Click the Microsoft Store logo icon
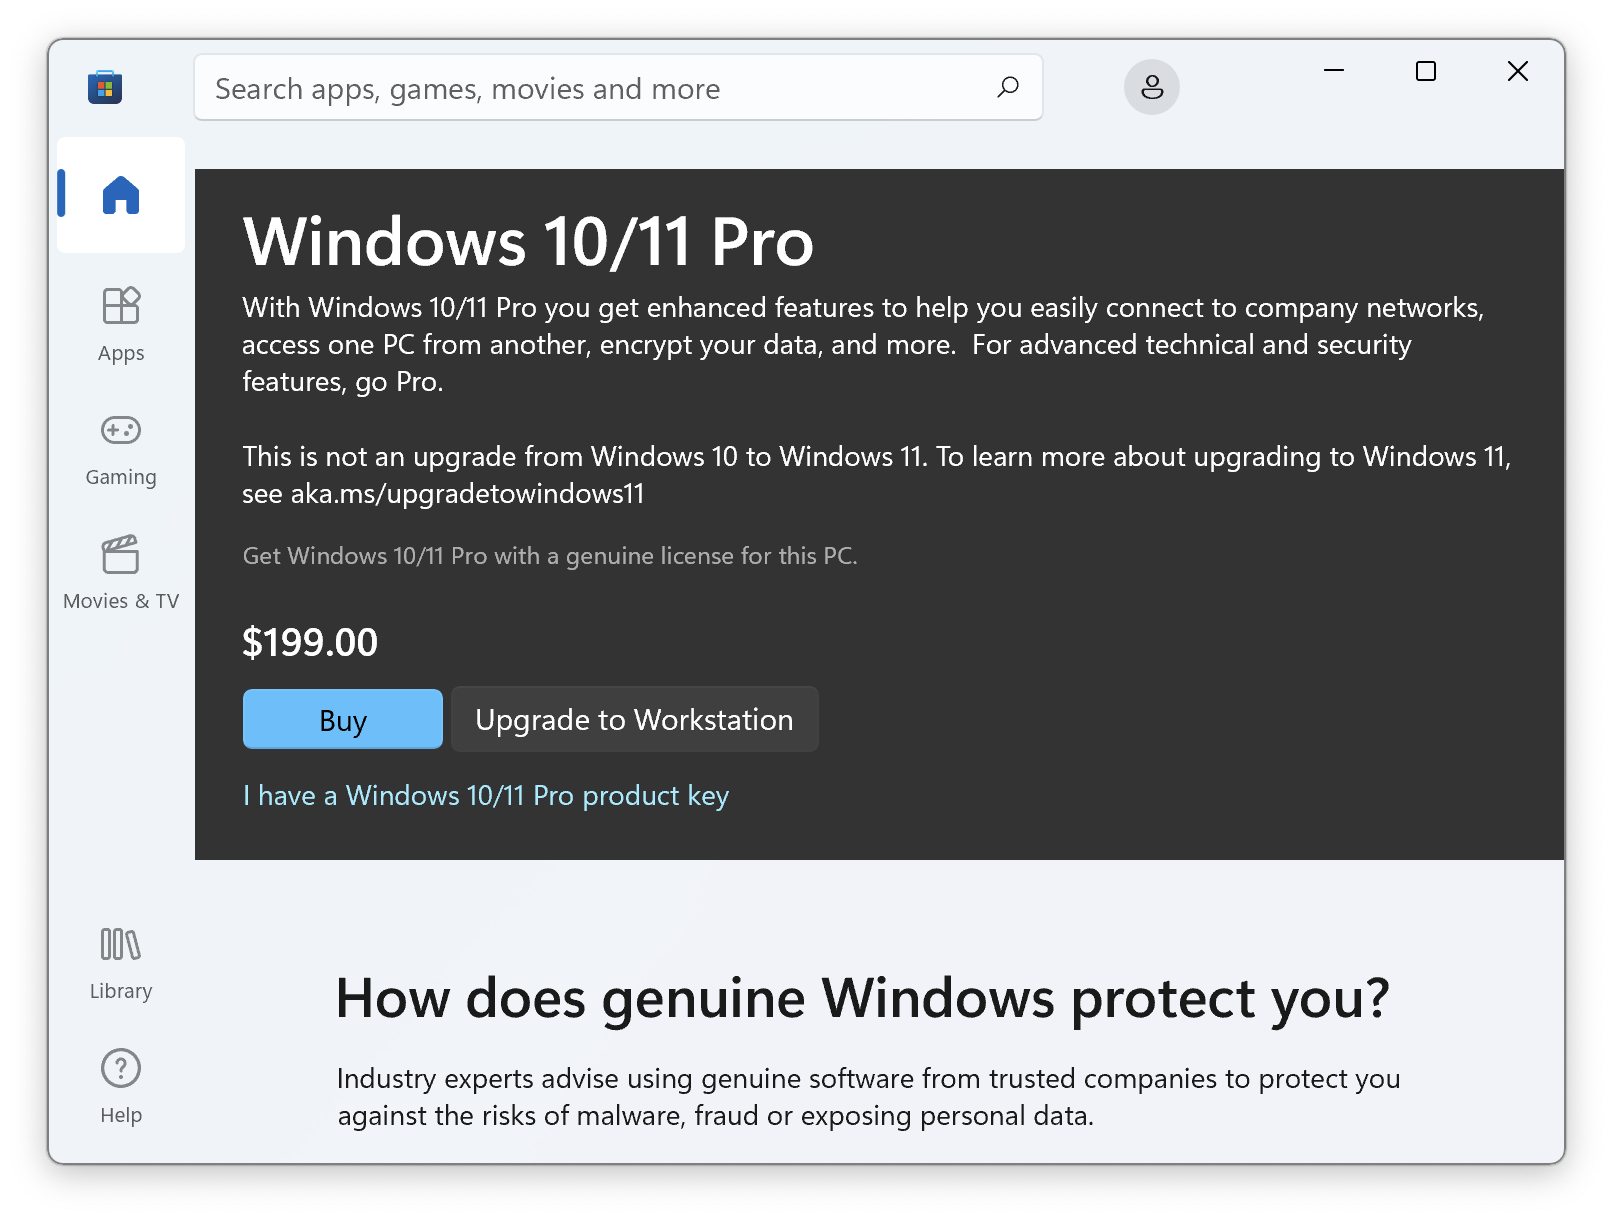1612x1220 pixels. point(105,88)
